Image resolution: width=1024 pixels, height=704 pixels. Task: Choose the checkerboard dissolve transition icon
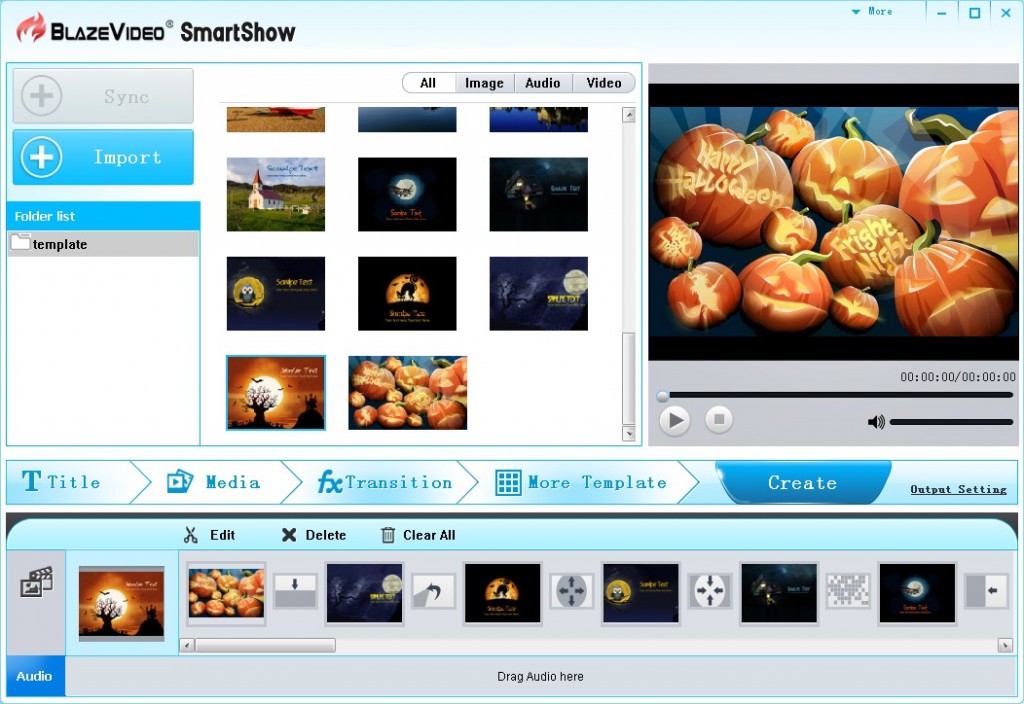pyautogui.click(x=847, y=591)
